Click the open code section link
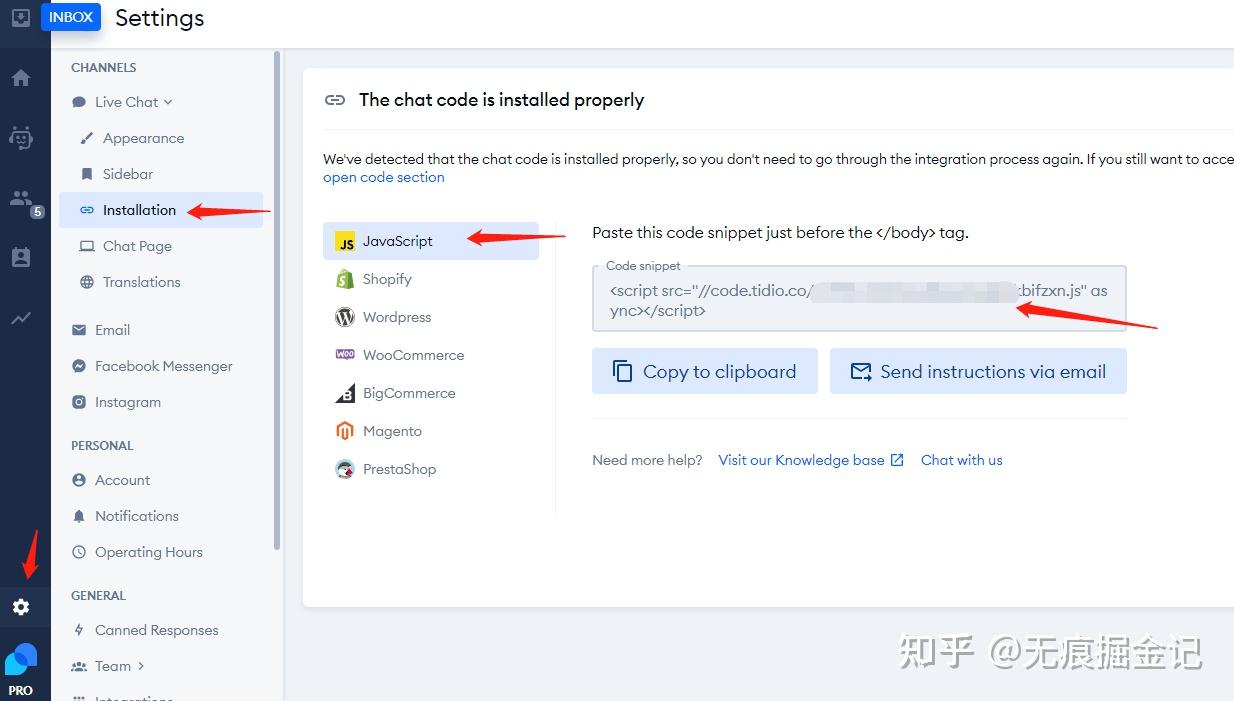The image size is (1234, 701). tap(384, 177)
